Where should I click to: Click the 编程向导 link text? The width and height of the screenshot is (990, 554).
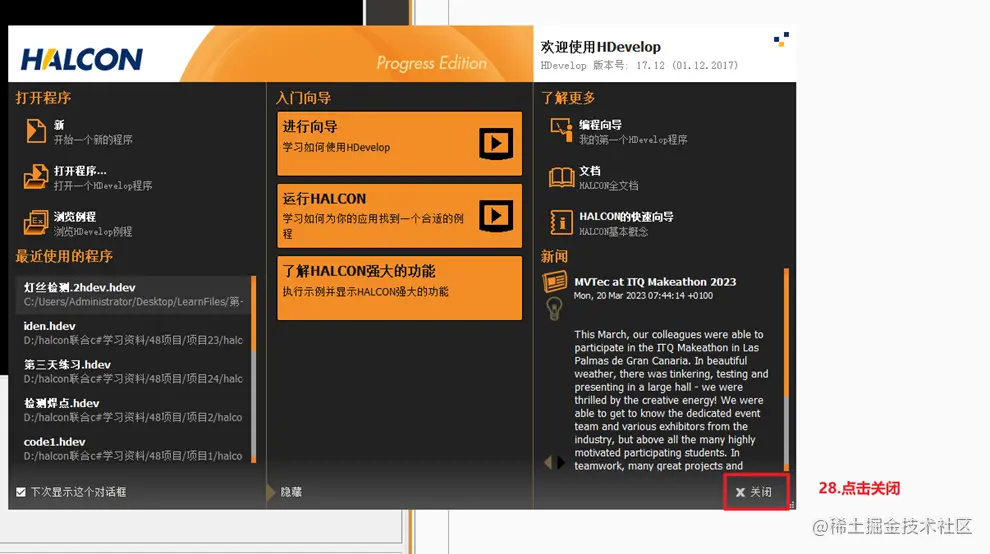(x=600, y=125)
